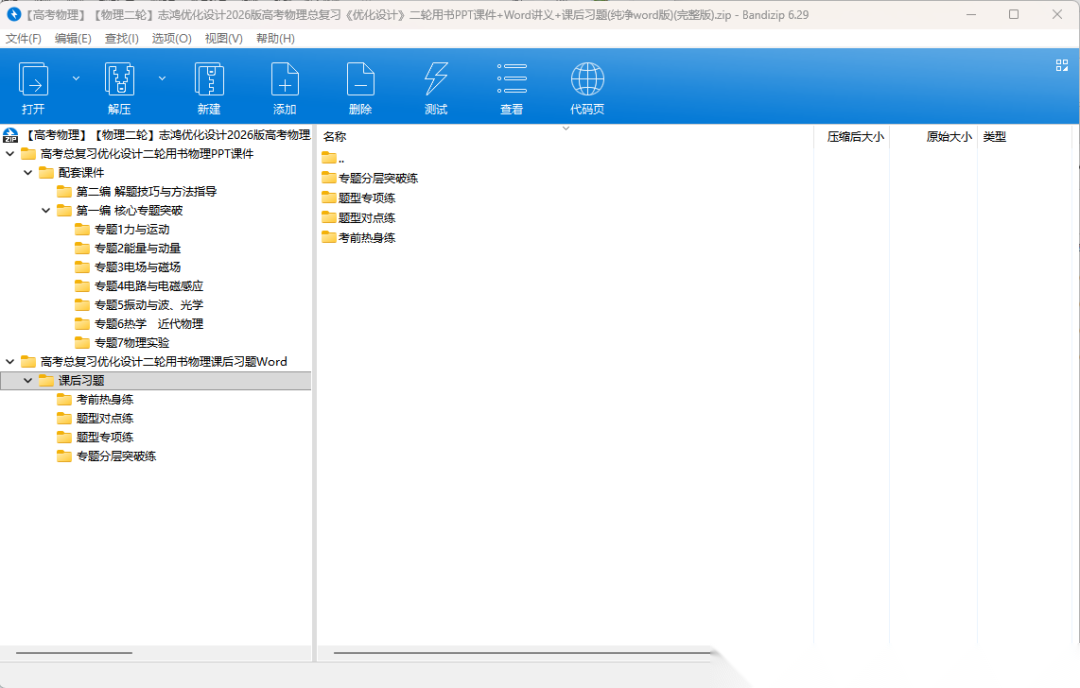
Task: Click the 新建 (New archive) icon
Action: (209, 80)
